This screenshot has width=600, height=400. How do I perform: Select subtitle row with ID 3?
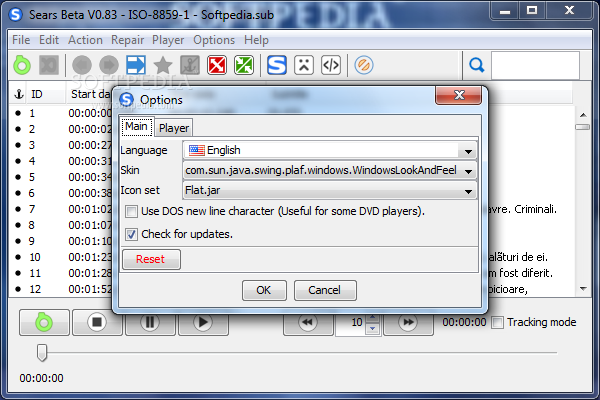click(x=61, y=145)
